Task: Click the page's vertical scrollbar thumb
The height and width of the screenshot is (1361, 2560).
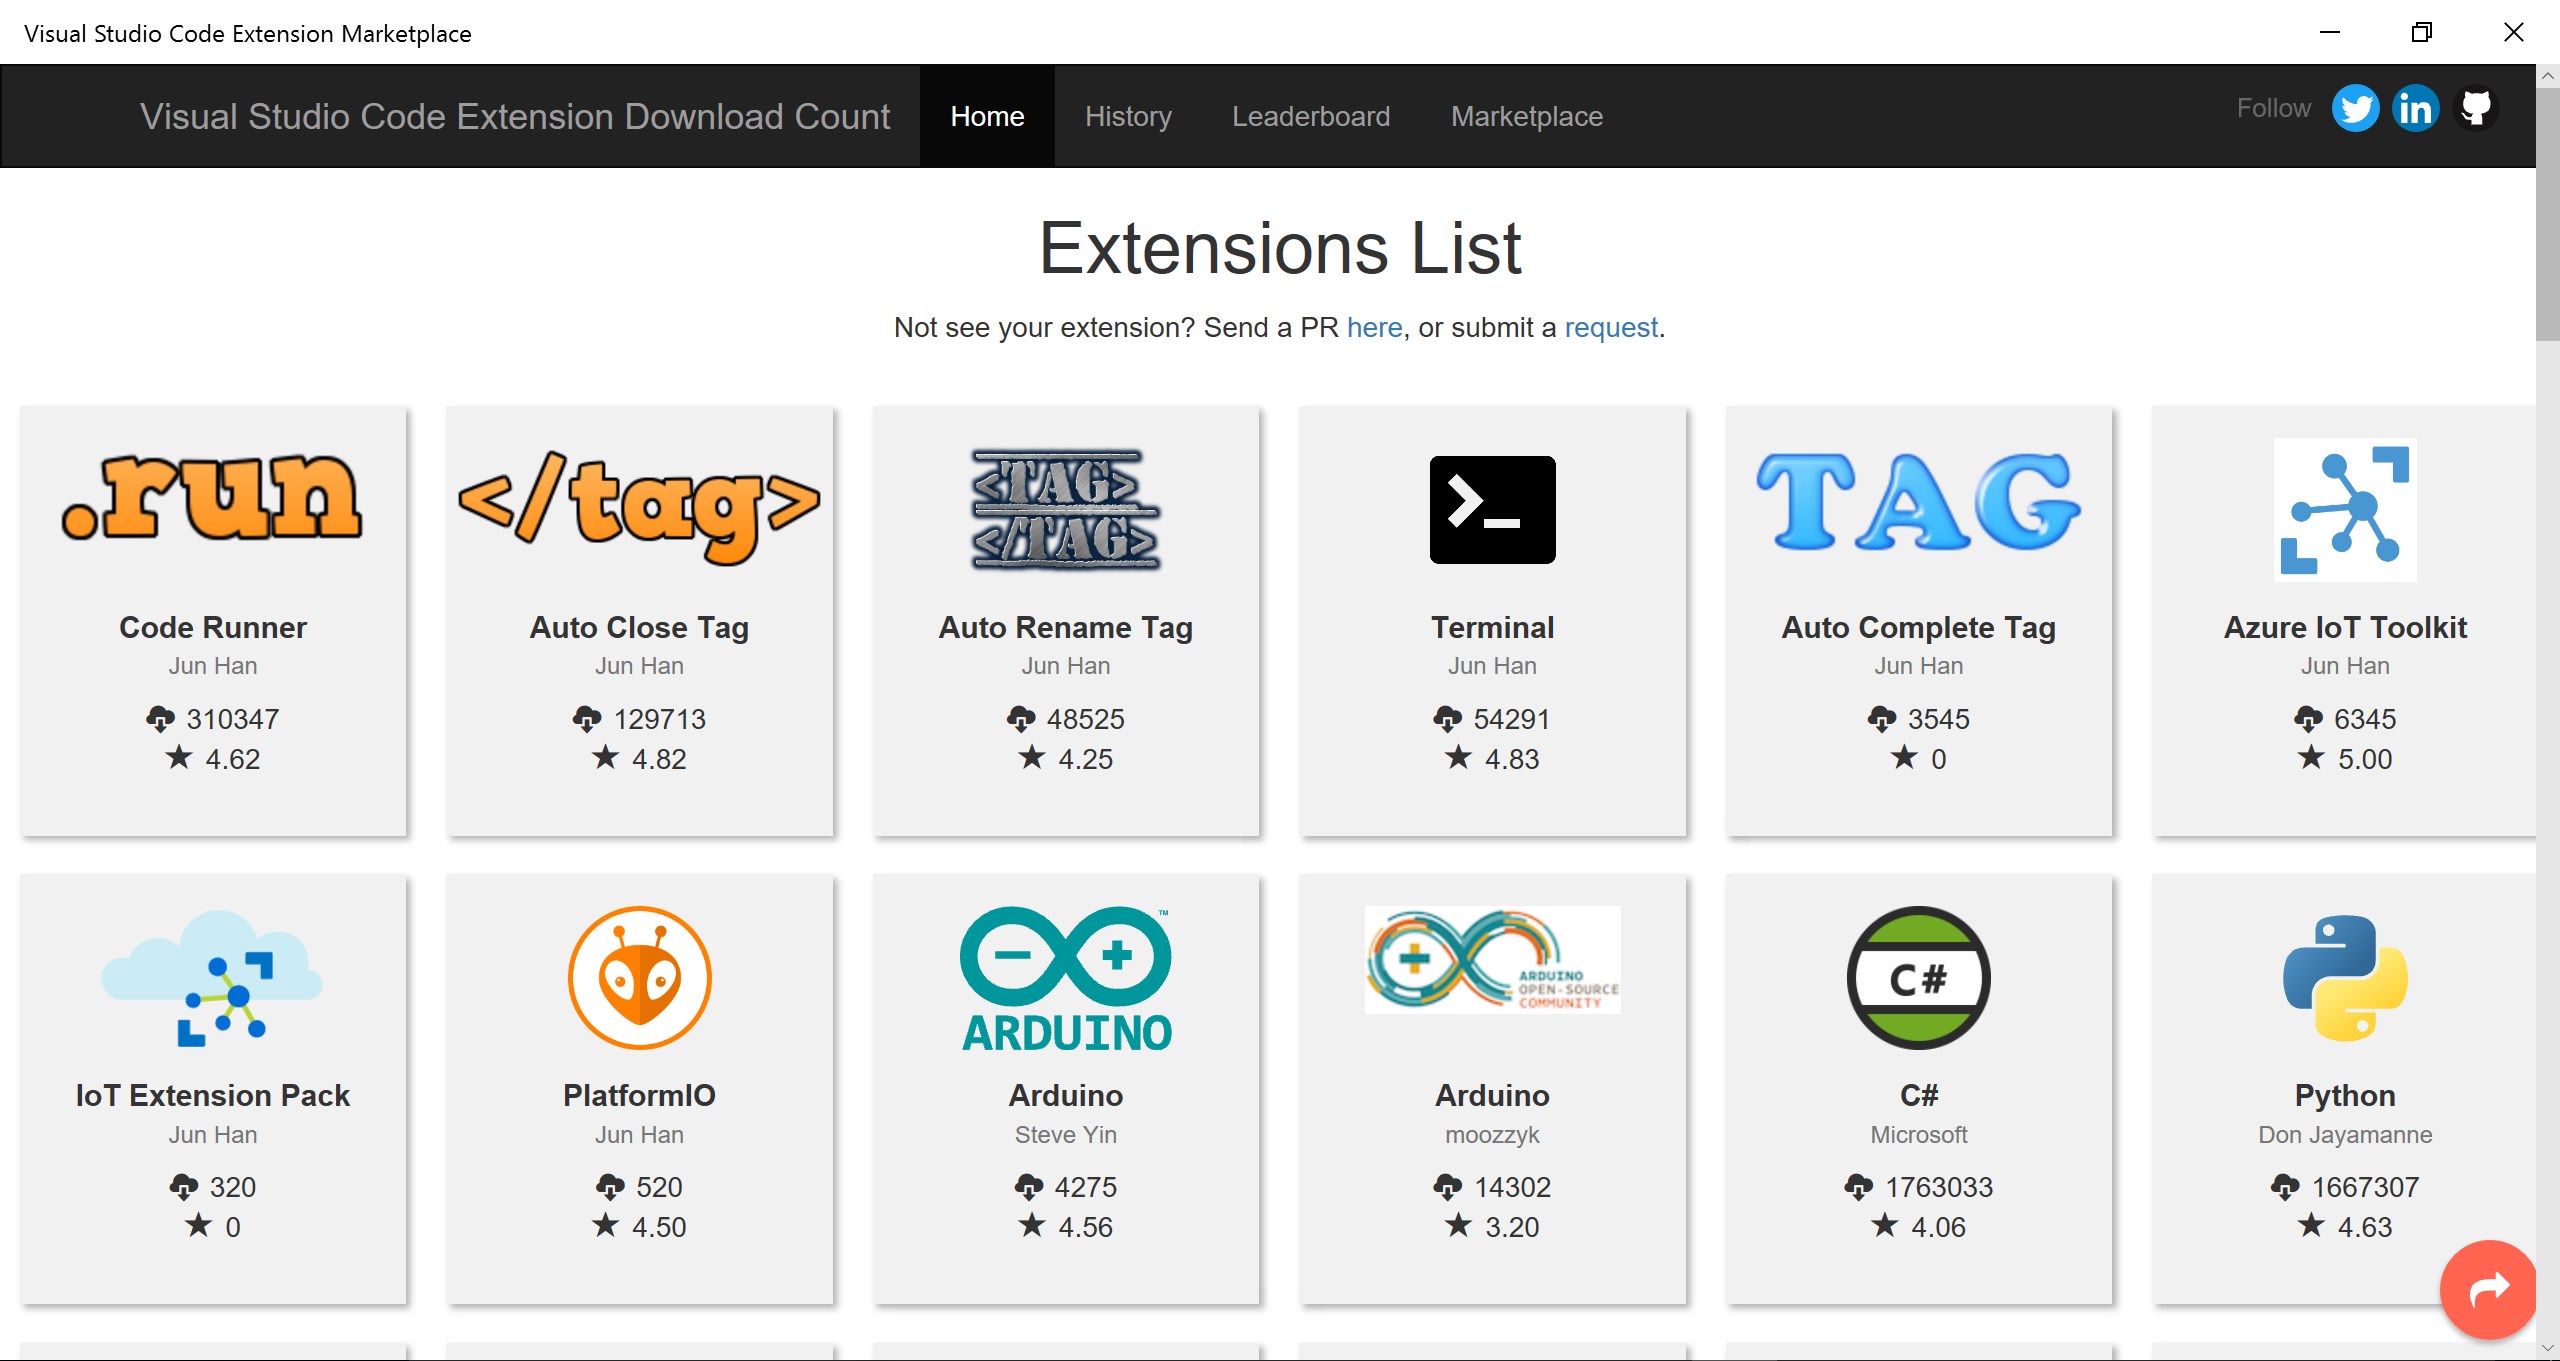Action: pyautogui.click(x=2547, y=215)
